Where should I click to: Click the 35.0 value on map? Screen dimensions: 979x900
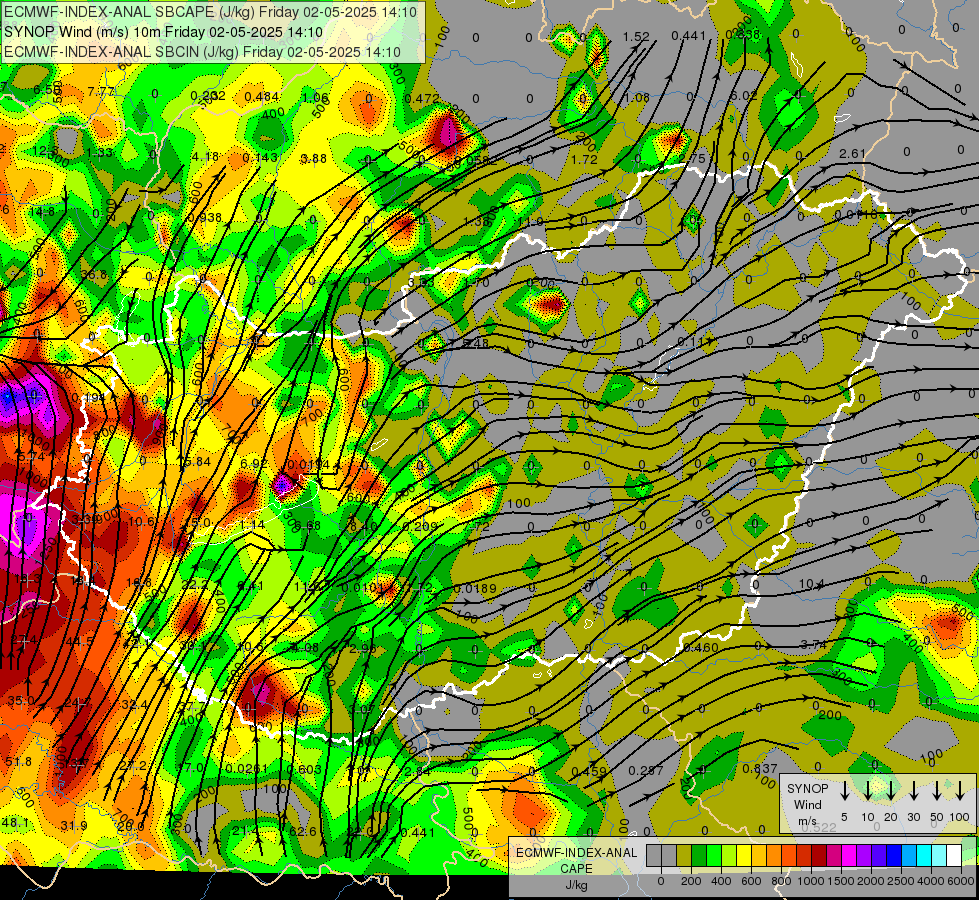click(21, 701)
